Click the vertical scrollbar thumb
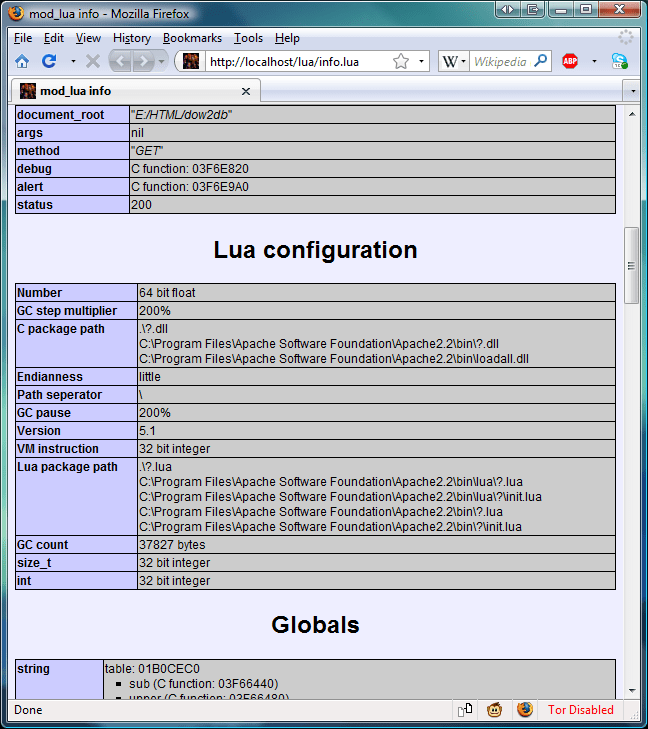Viewport: 648px width, 729px height. coord(631,265)
